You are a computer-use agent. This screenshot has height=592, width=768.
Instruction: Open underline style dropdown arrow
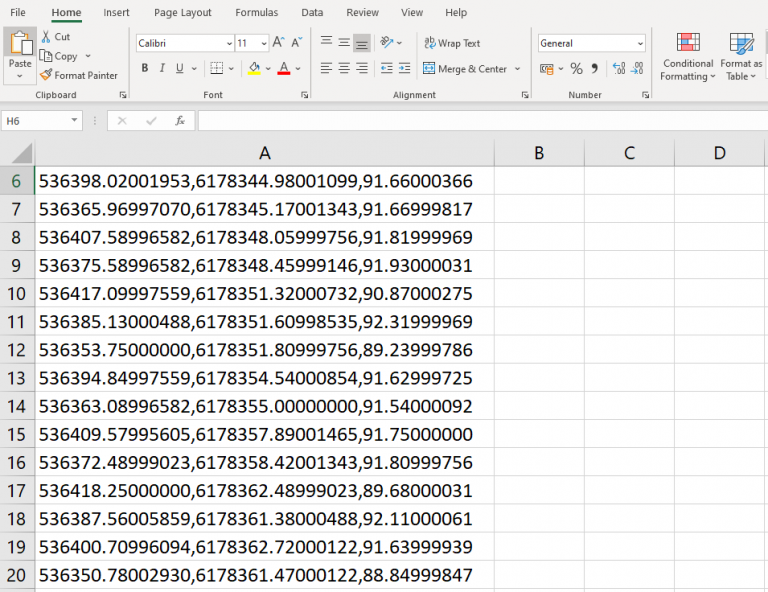(194, 69)
